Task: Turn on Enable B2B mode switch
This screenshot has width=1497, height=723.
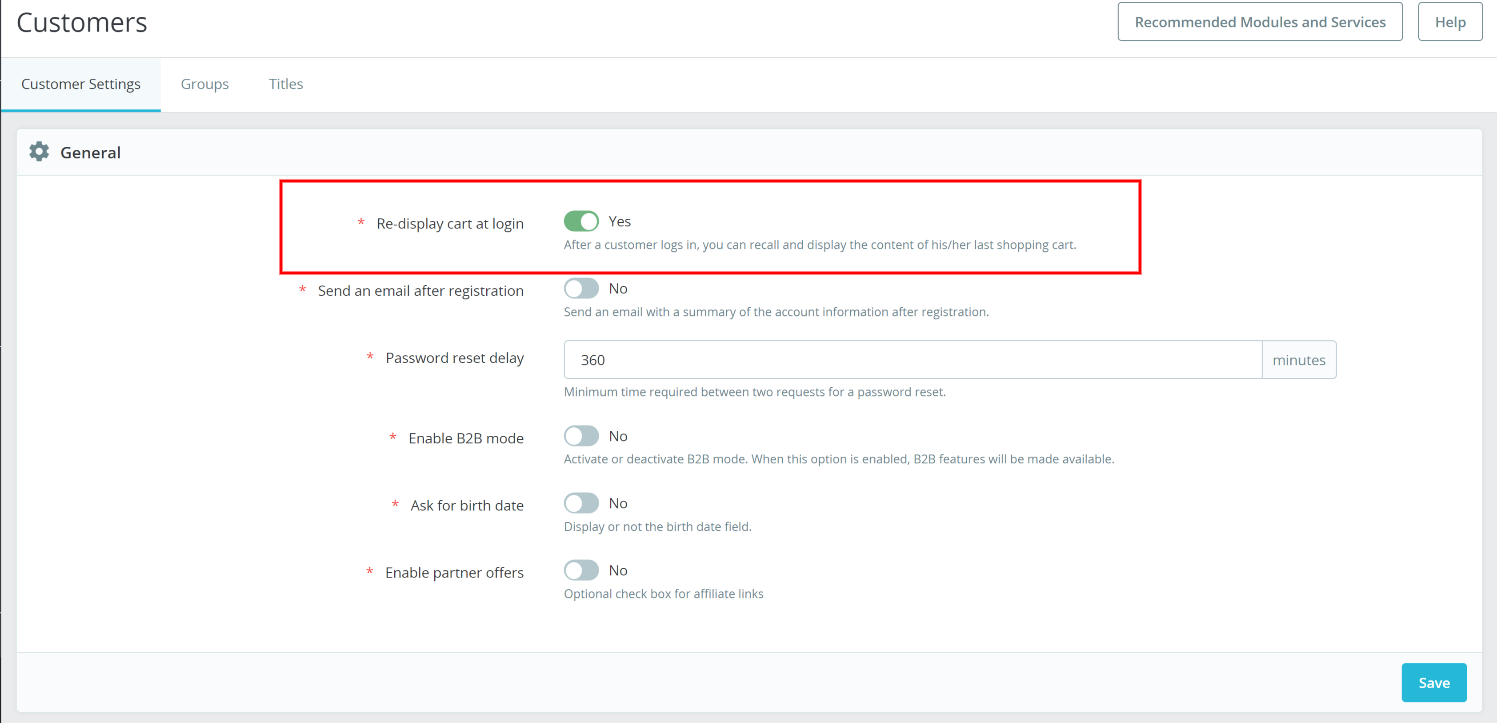Action: click(581, 436)
